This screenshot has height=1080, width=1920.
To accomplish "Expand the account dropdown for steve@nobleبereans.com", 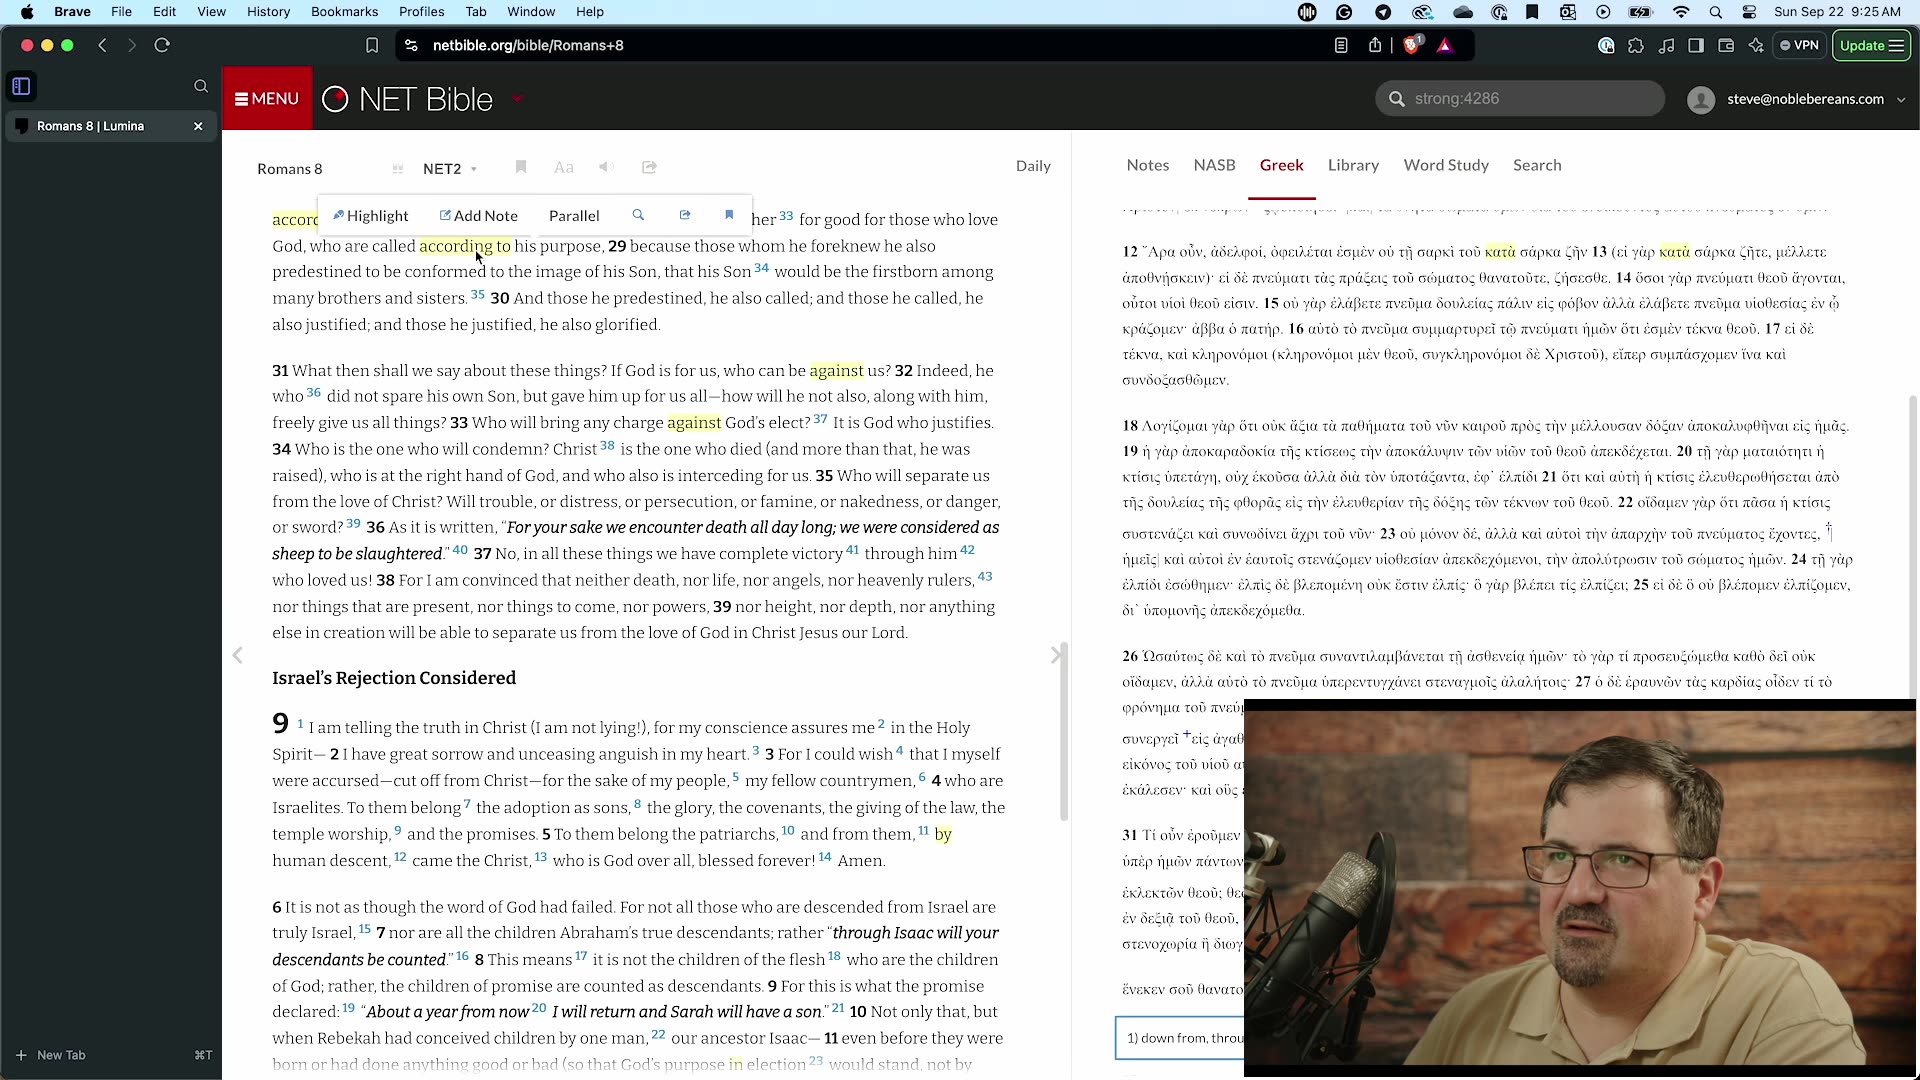I will [1903, 99].
